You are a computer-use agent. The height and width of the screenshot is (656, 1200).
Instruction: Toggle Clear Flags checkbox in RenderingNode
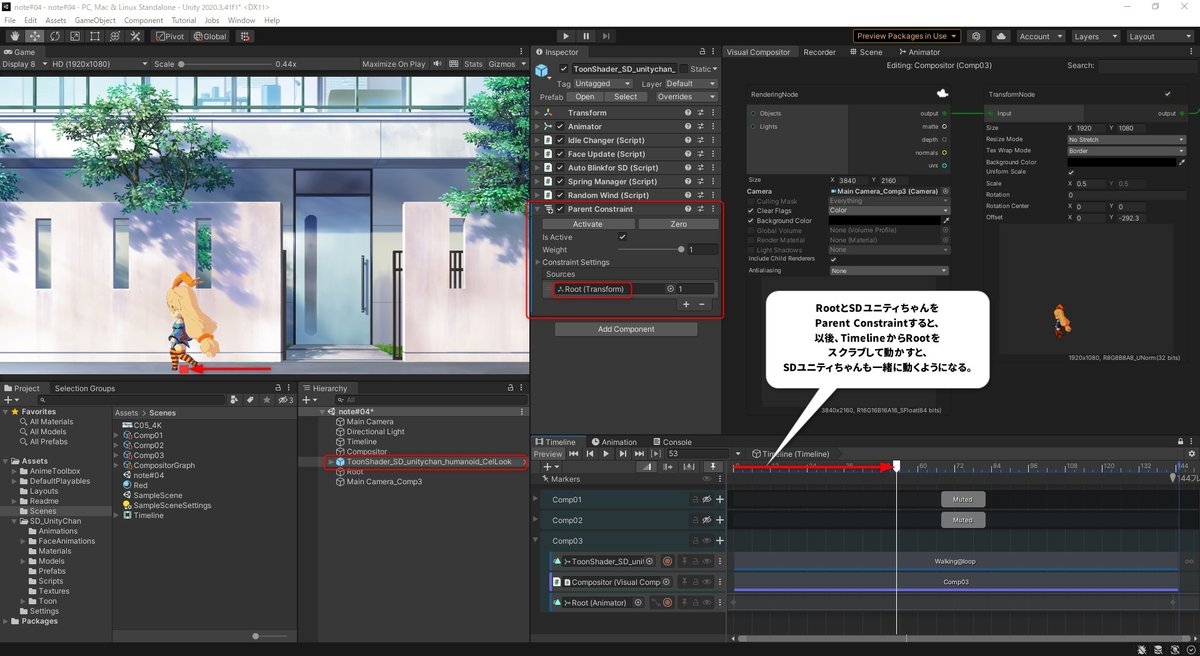[752, 211]
